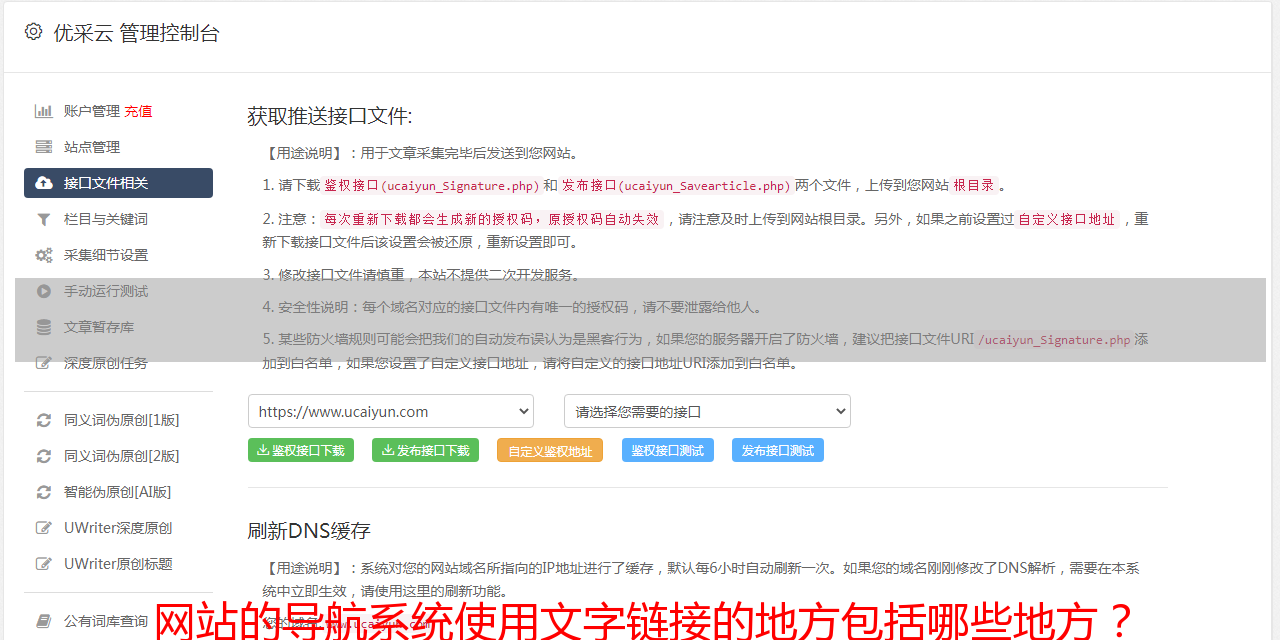Click the edit icon for UWriter深度原创
Screen dimensions: 1280x640
tap(44, 528)
